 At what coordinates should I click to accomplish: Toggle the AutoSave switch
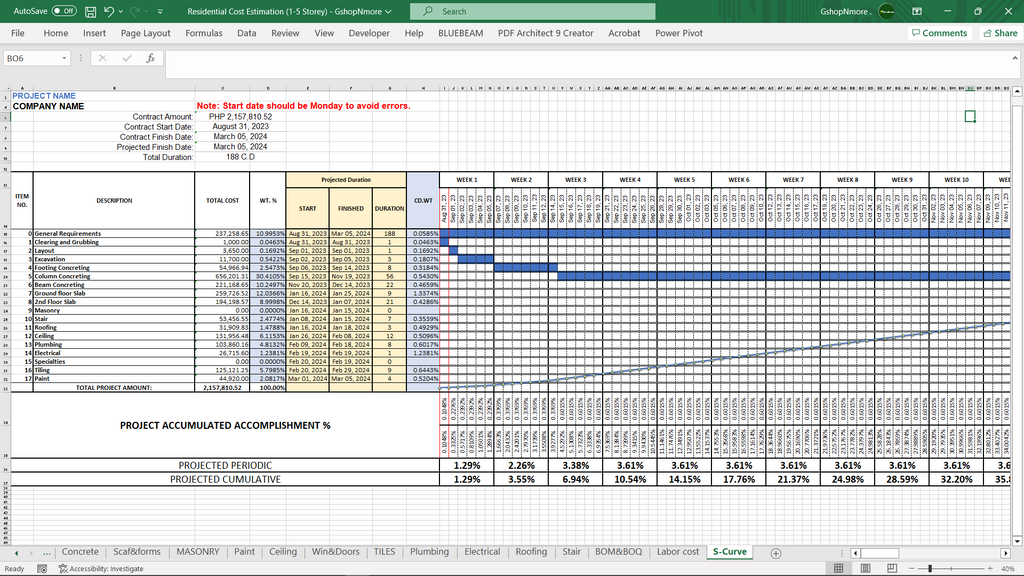pyautogui.click(x=64, y=11)
